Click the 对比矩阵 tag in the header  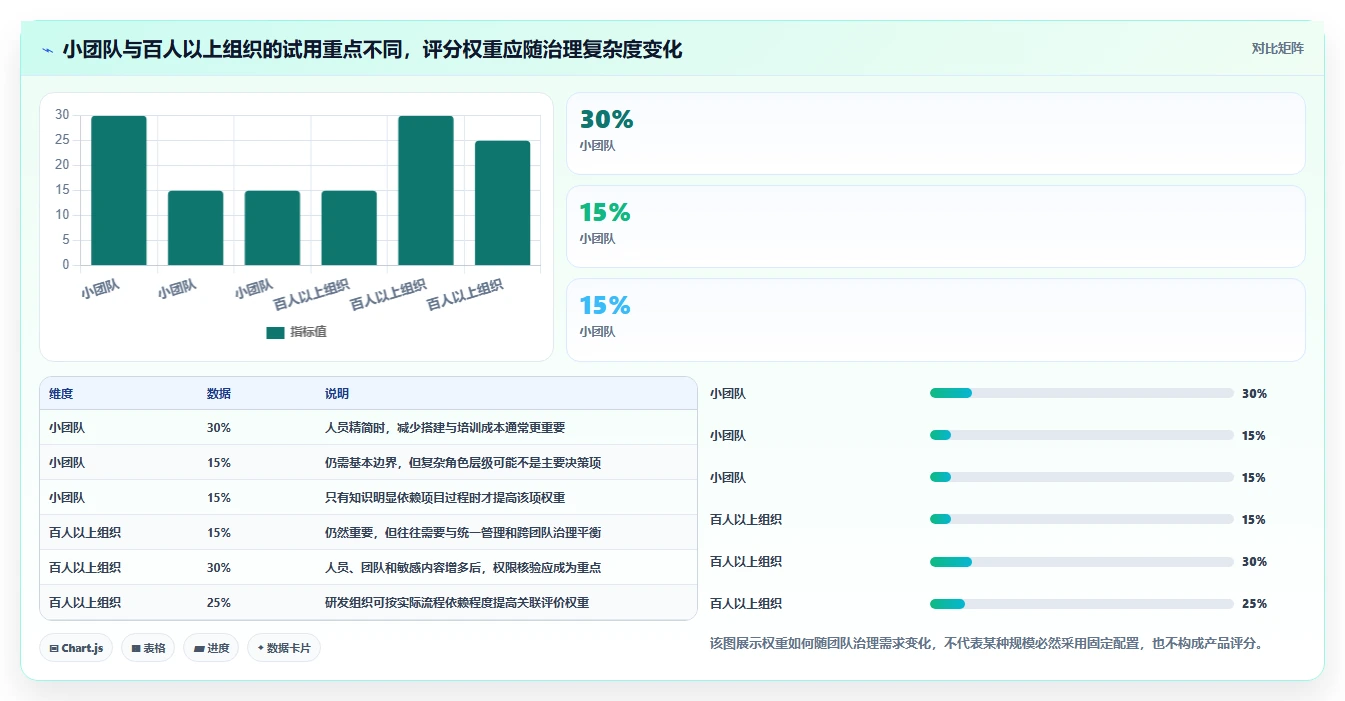coord(1277,48)
